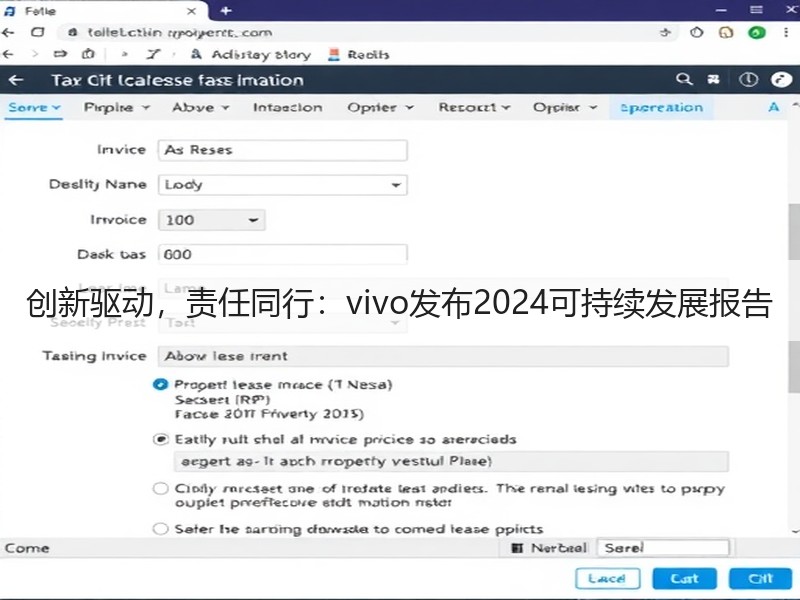Click the aegert ag- It aoch text box
Viewport: 800px width, 600px height.
point(451,461)
